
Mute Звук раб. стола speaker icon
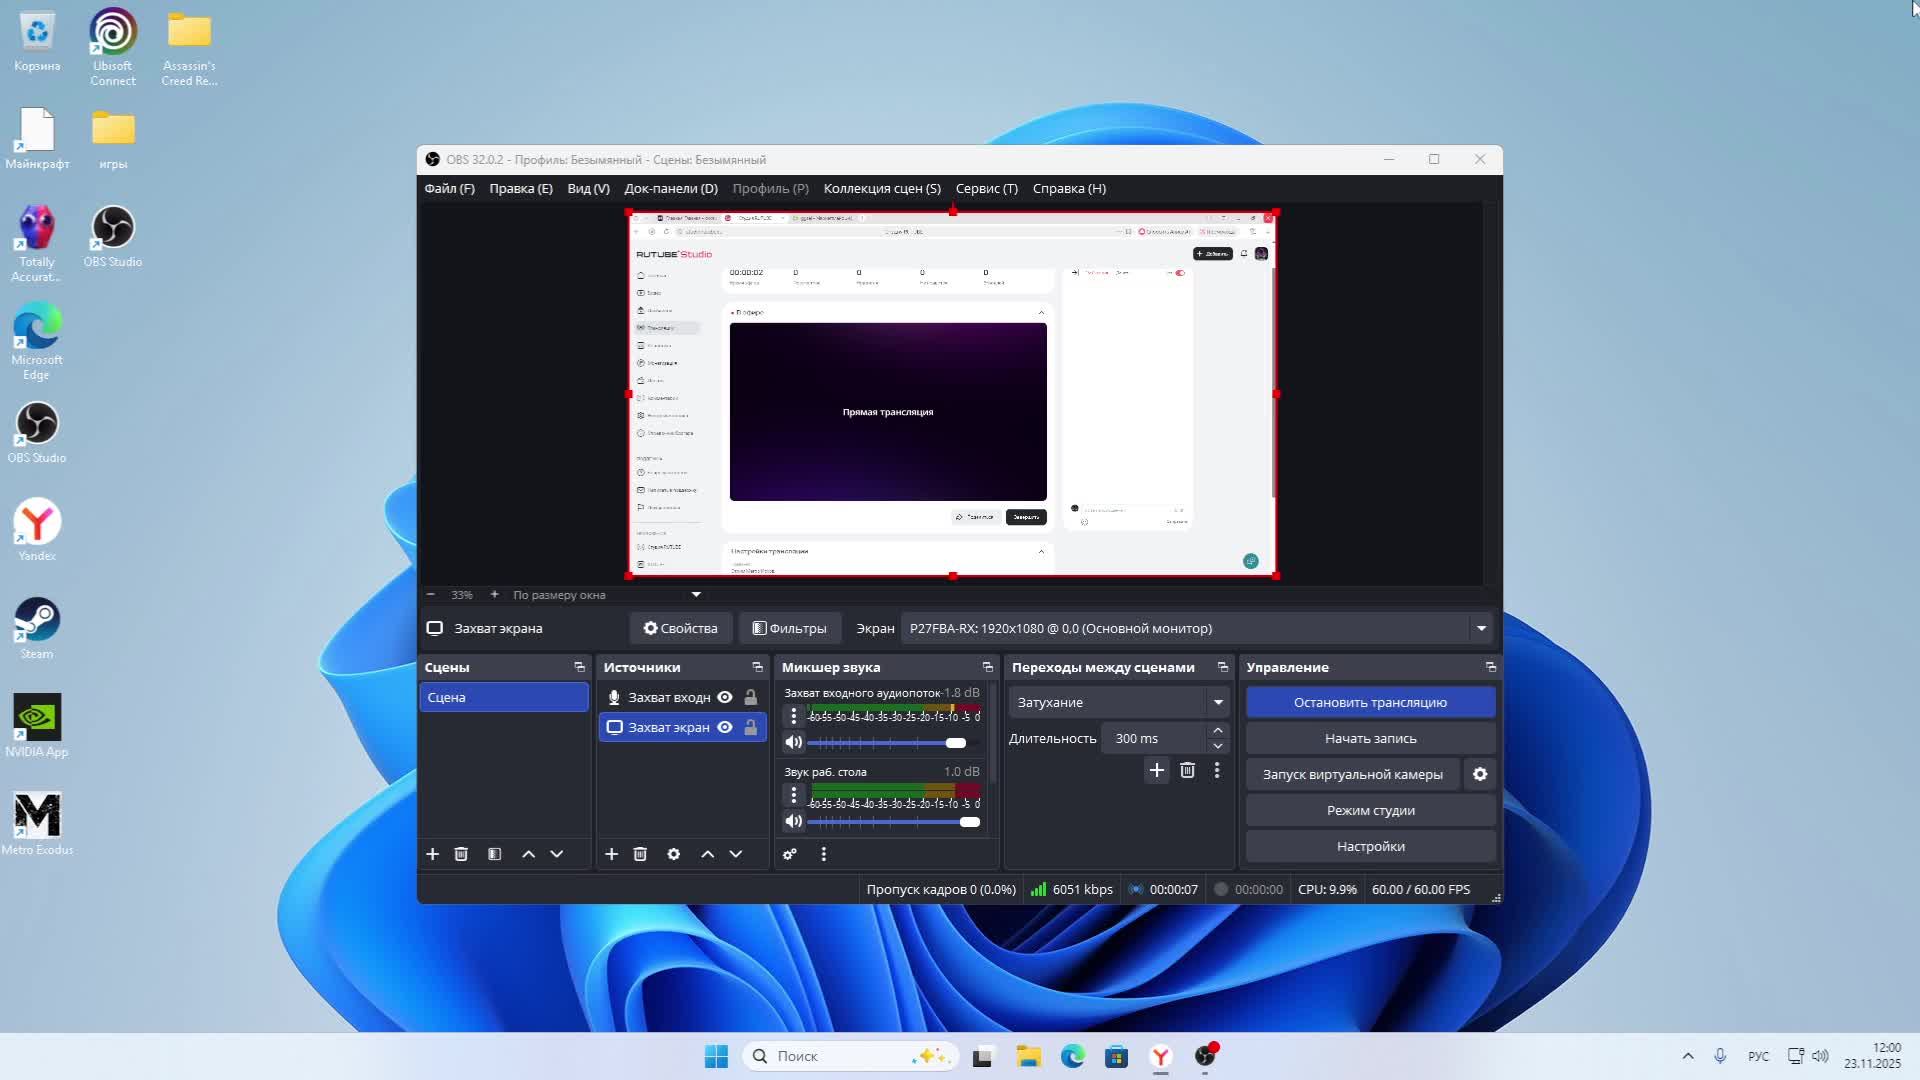pyautogui.click(x=794, y=821)
